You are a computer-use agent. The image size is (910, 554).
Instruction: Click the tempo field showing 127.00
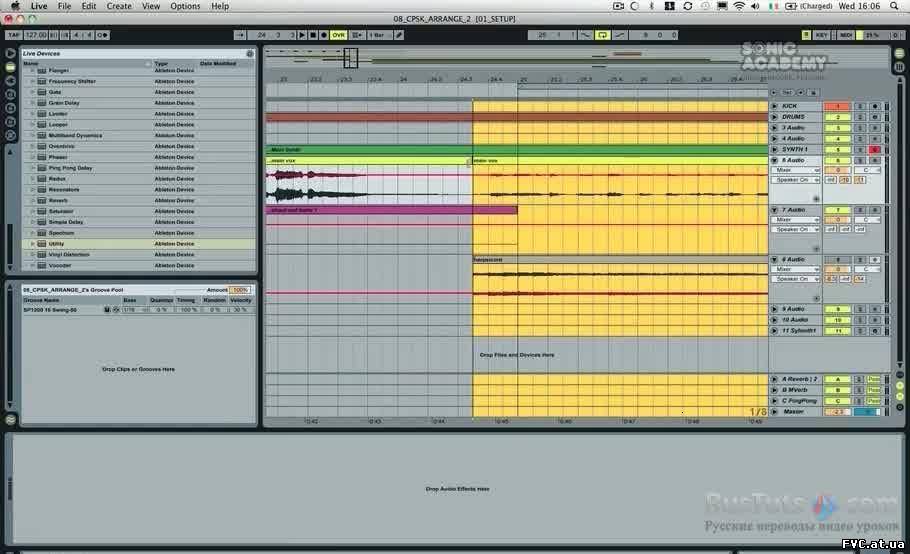click(36, 35)
